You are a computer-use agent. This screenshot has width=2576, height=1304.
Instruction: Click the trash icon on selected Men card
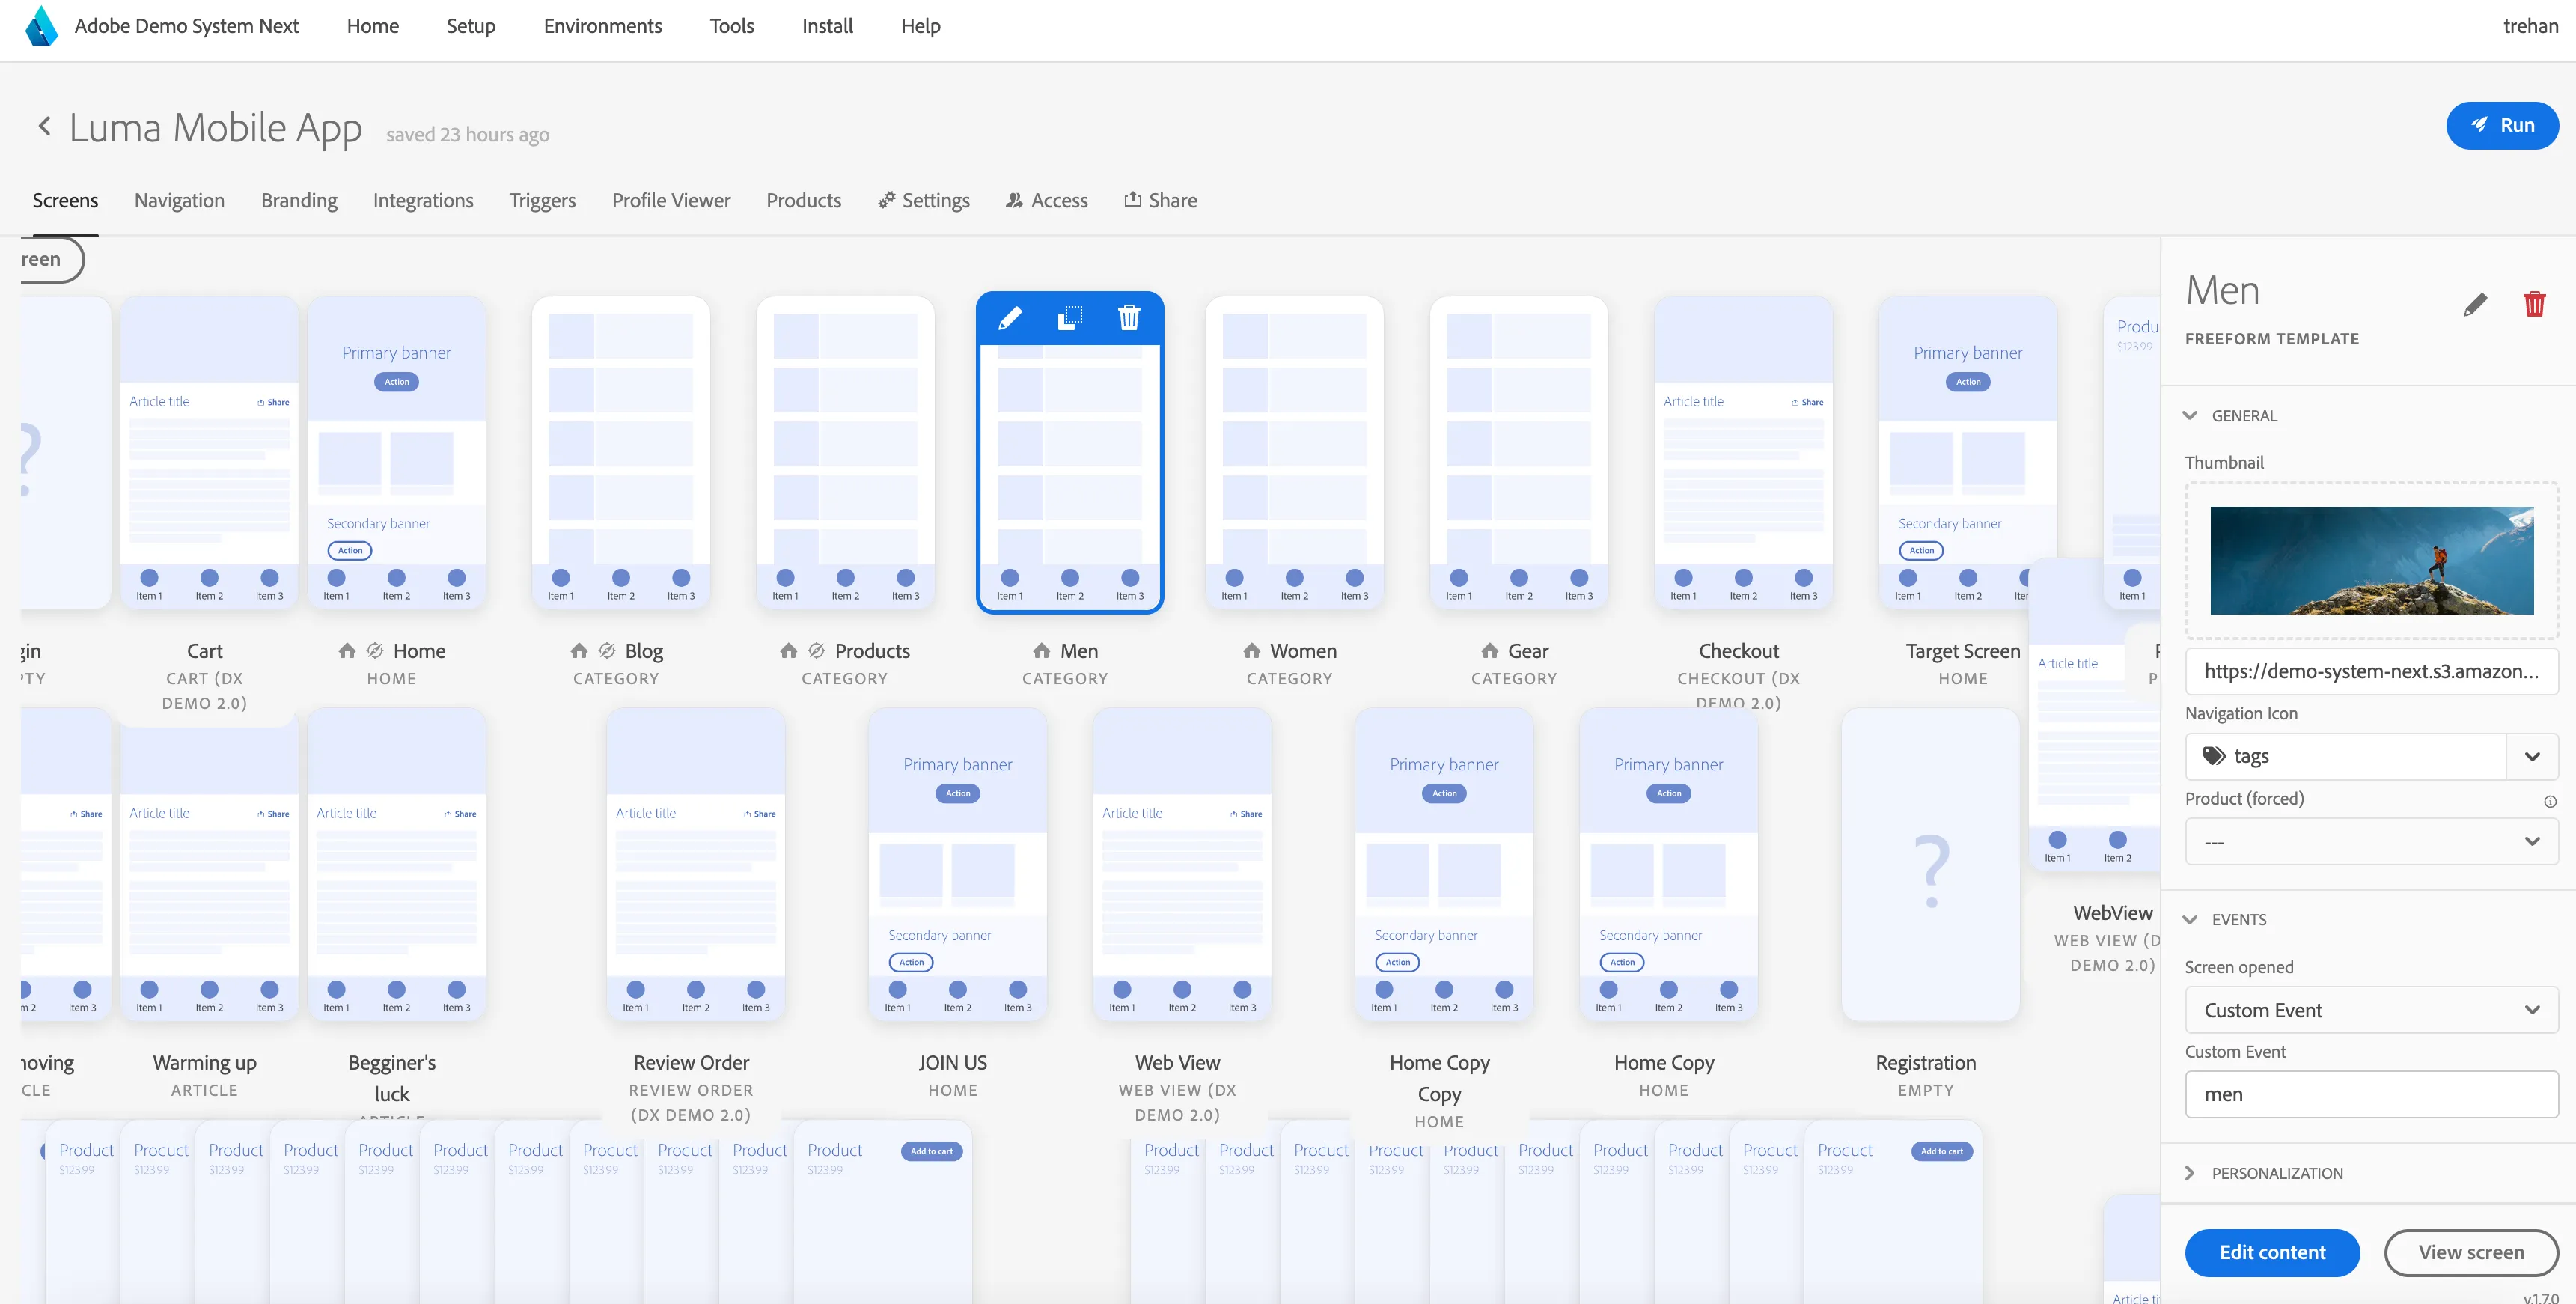tap(1129, 318)
